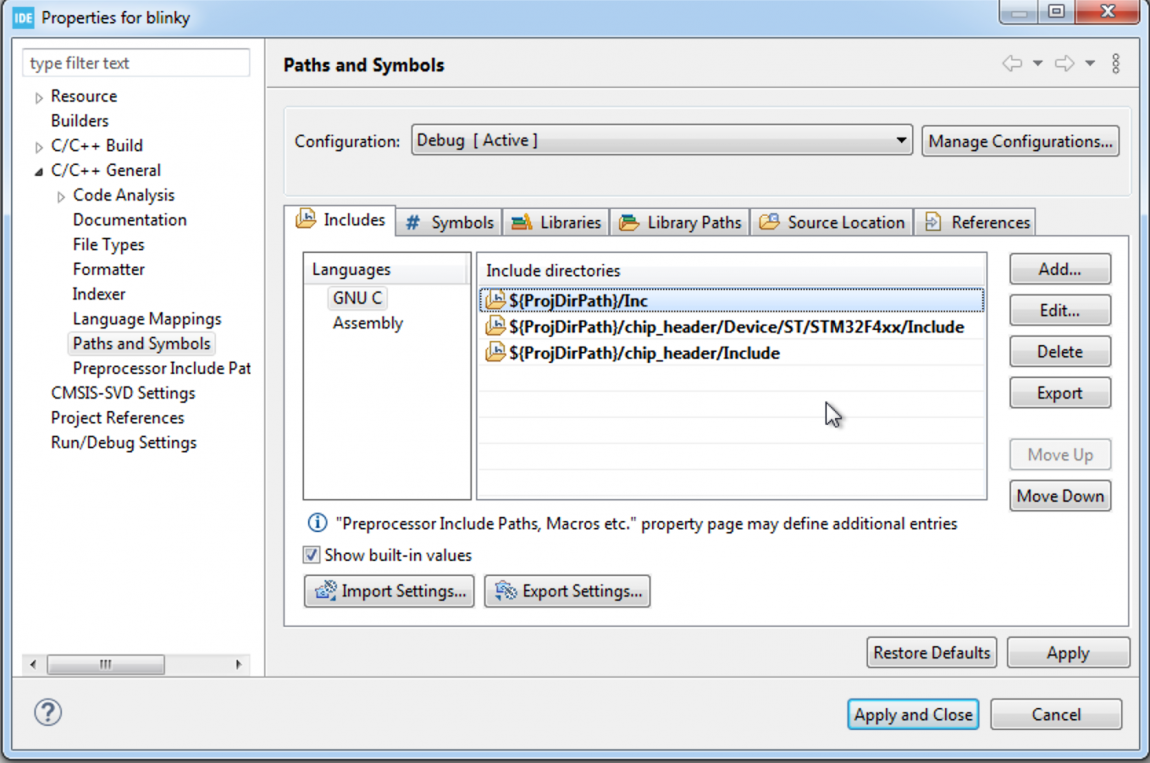
Task: Open CMSIS-SVD Settings page
Action: tap(123, 393)
